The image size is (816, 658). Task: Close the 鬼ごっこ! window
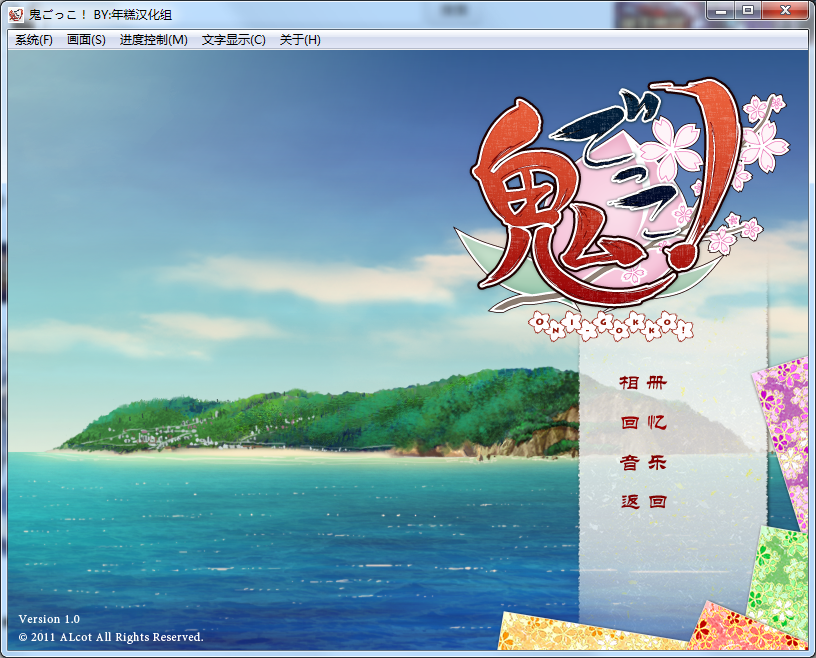coord(786,10)
